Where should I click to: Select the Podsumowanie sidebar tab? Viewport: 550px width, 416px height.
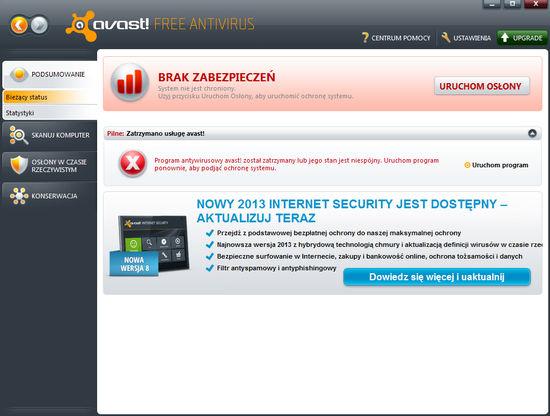(x=49, y=74)
